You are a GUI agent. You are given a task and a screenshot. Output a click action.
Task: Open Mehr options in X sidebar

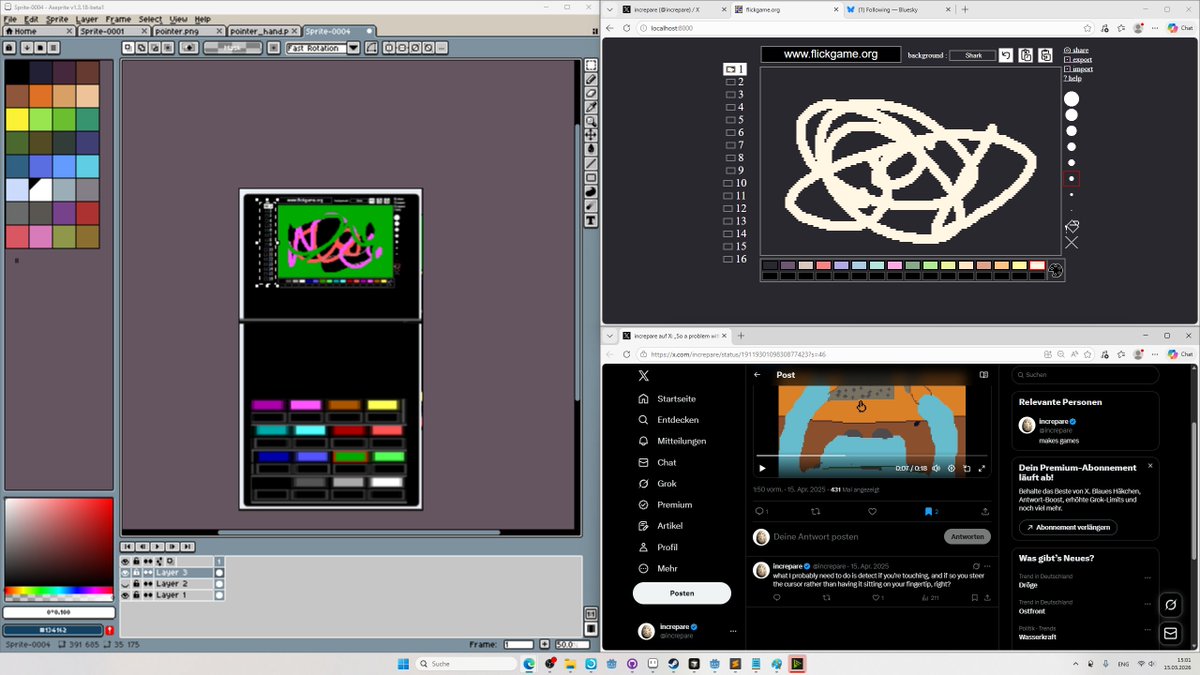[657, 568]
